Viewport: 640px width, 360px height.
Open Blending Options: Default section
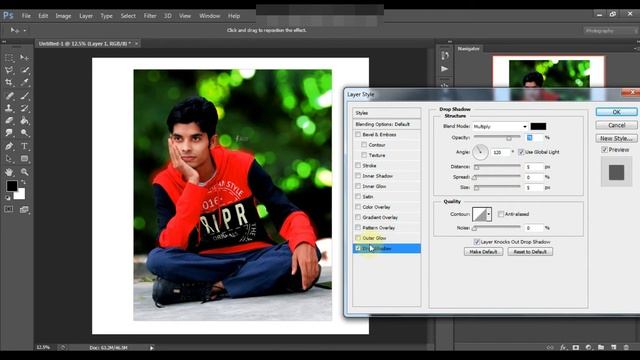(x=387, y=124)
